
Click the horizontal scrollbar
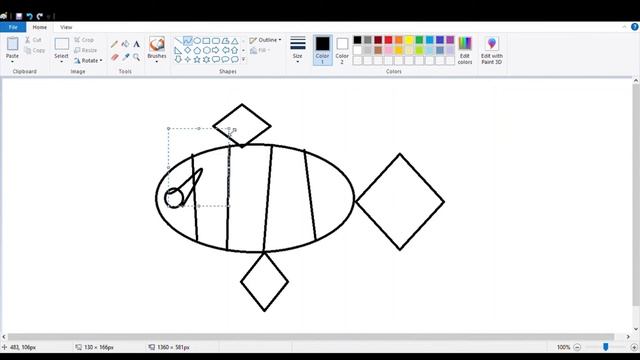pos(311,337)
